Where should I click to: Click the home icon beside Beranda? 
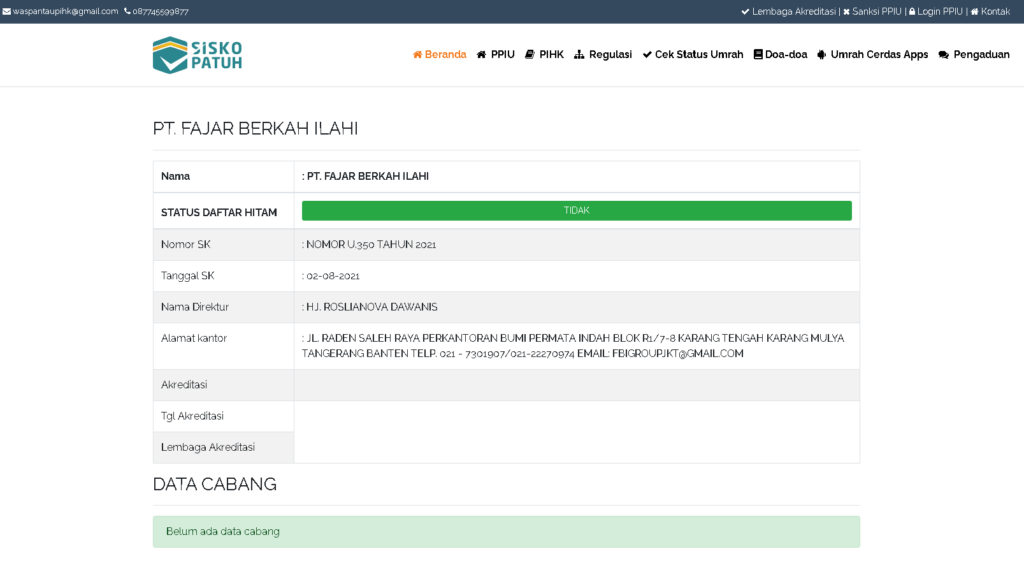[x=417, y=55]
